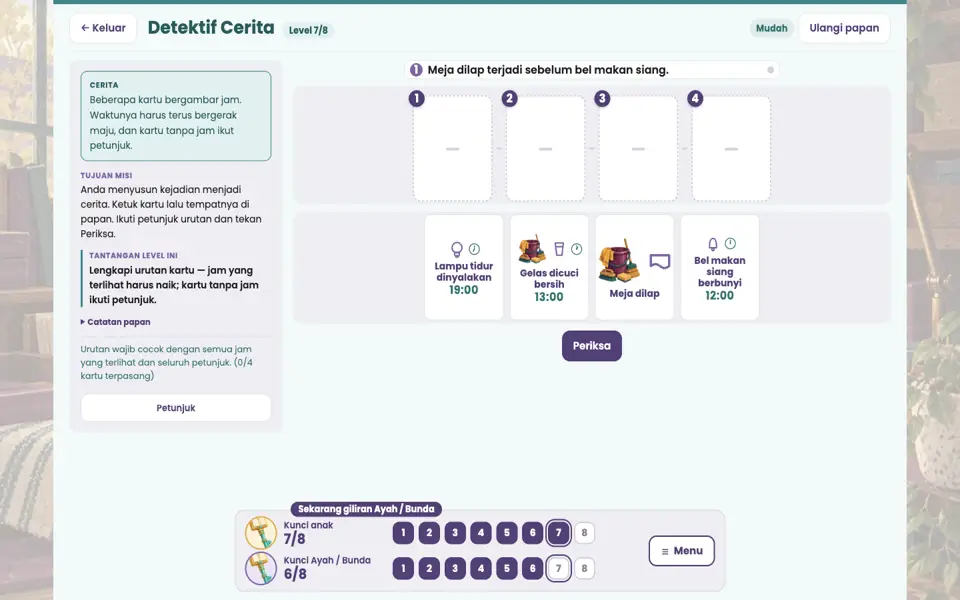This screenshot has height=600, width=960.
Task: Select Kunci Ayah / Bunda level 2
Action: coord(429,568)
